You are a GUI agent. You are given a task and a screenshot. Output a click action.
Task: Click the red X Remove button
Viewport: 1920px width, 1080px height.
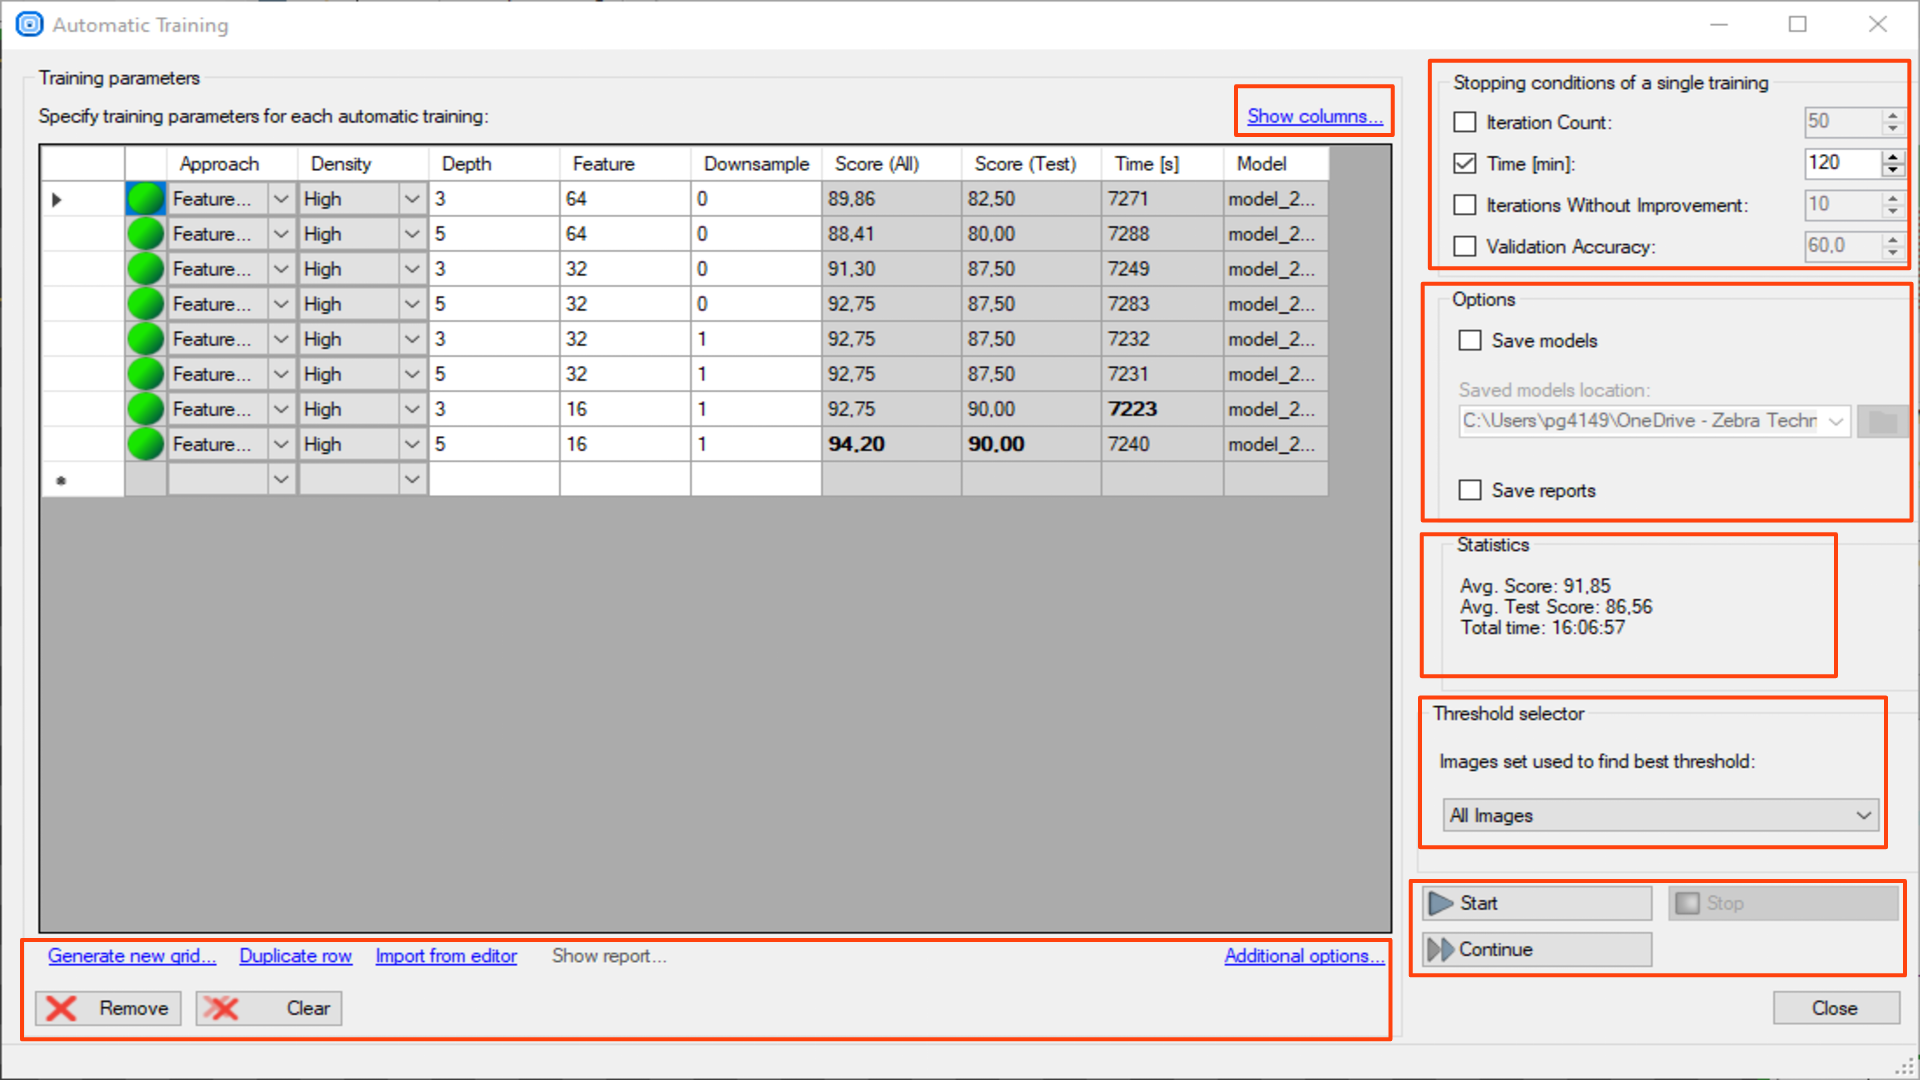tap(108, 1008)
